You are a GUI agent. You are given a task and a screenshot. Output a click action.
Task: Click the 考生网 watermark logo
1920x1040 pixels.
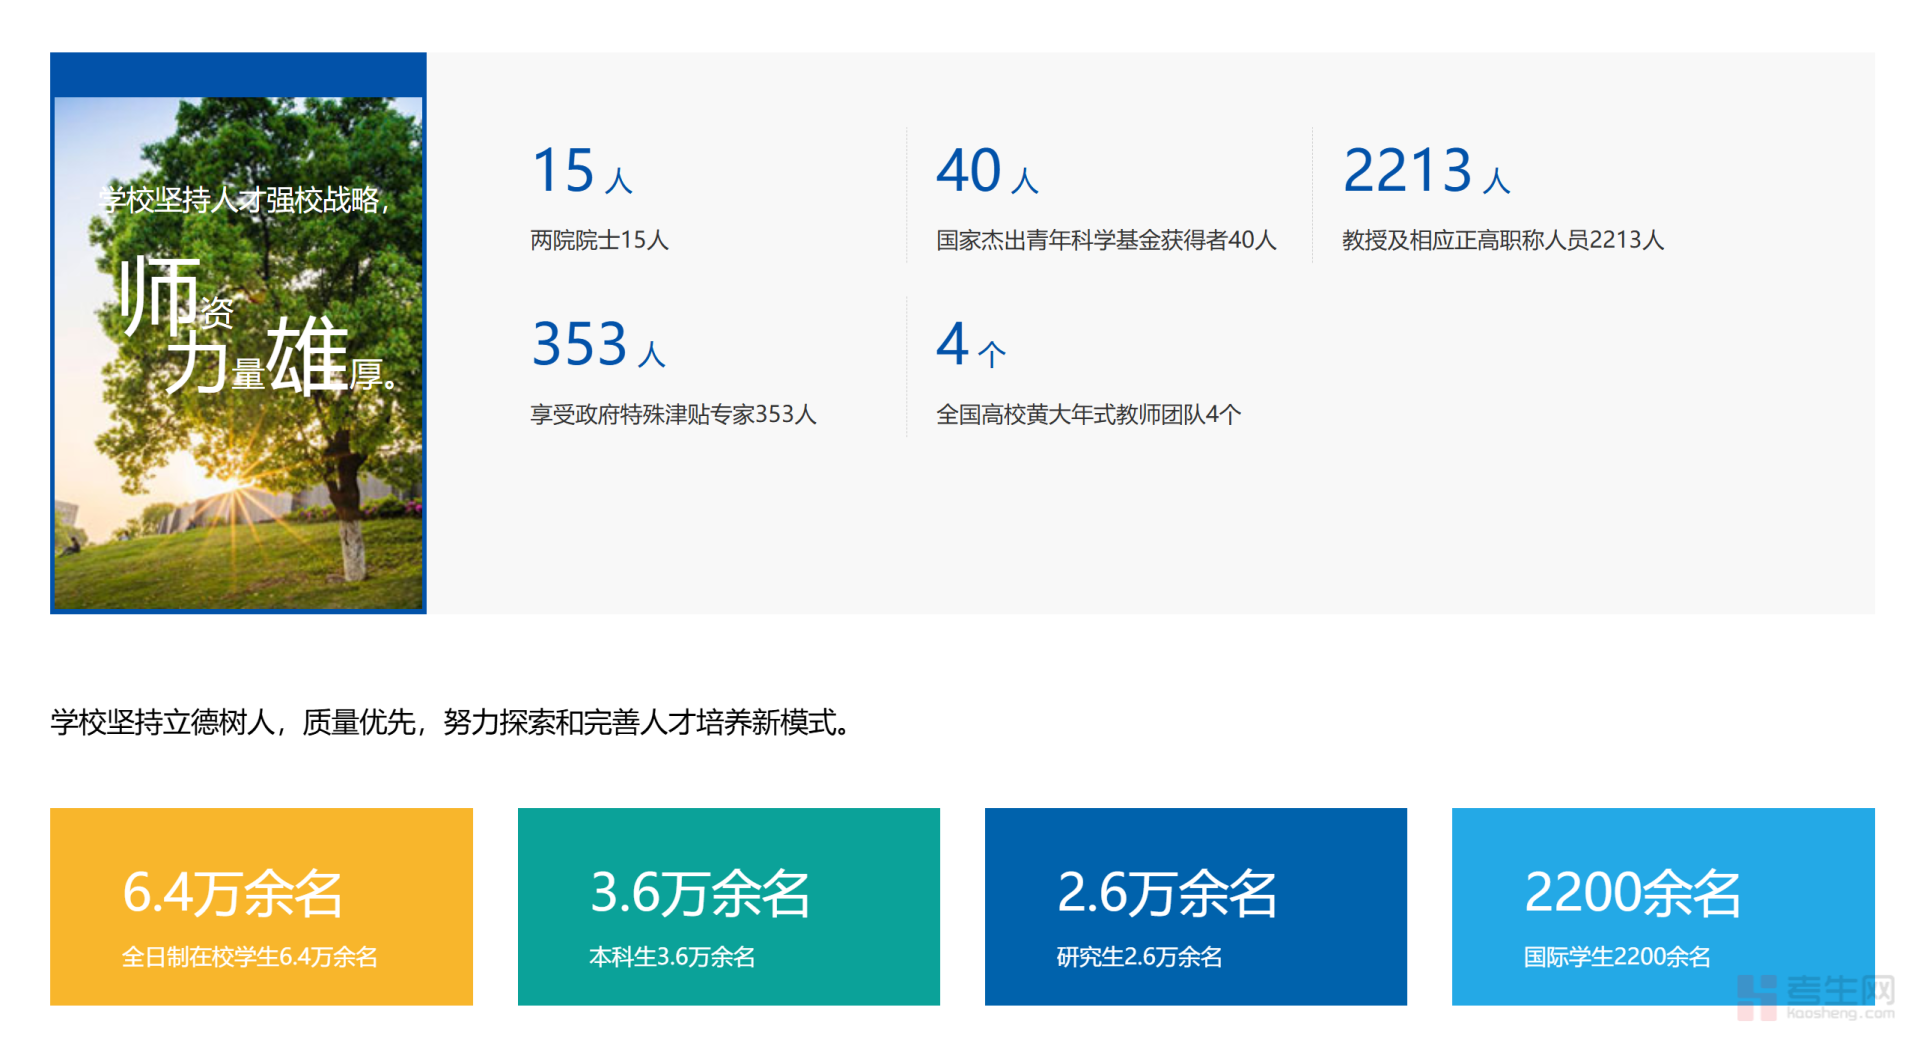coord(1815,997)
